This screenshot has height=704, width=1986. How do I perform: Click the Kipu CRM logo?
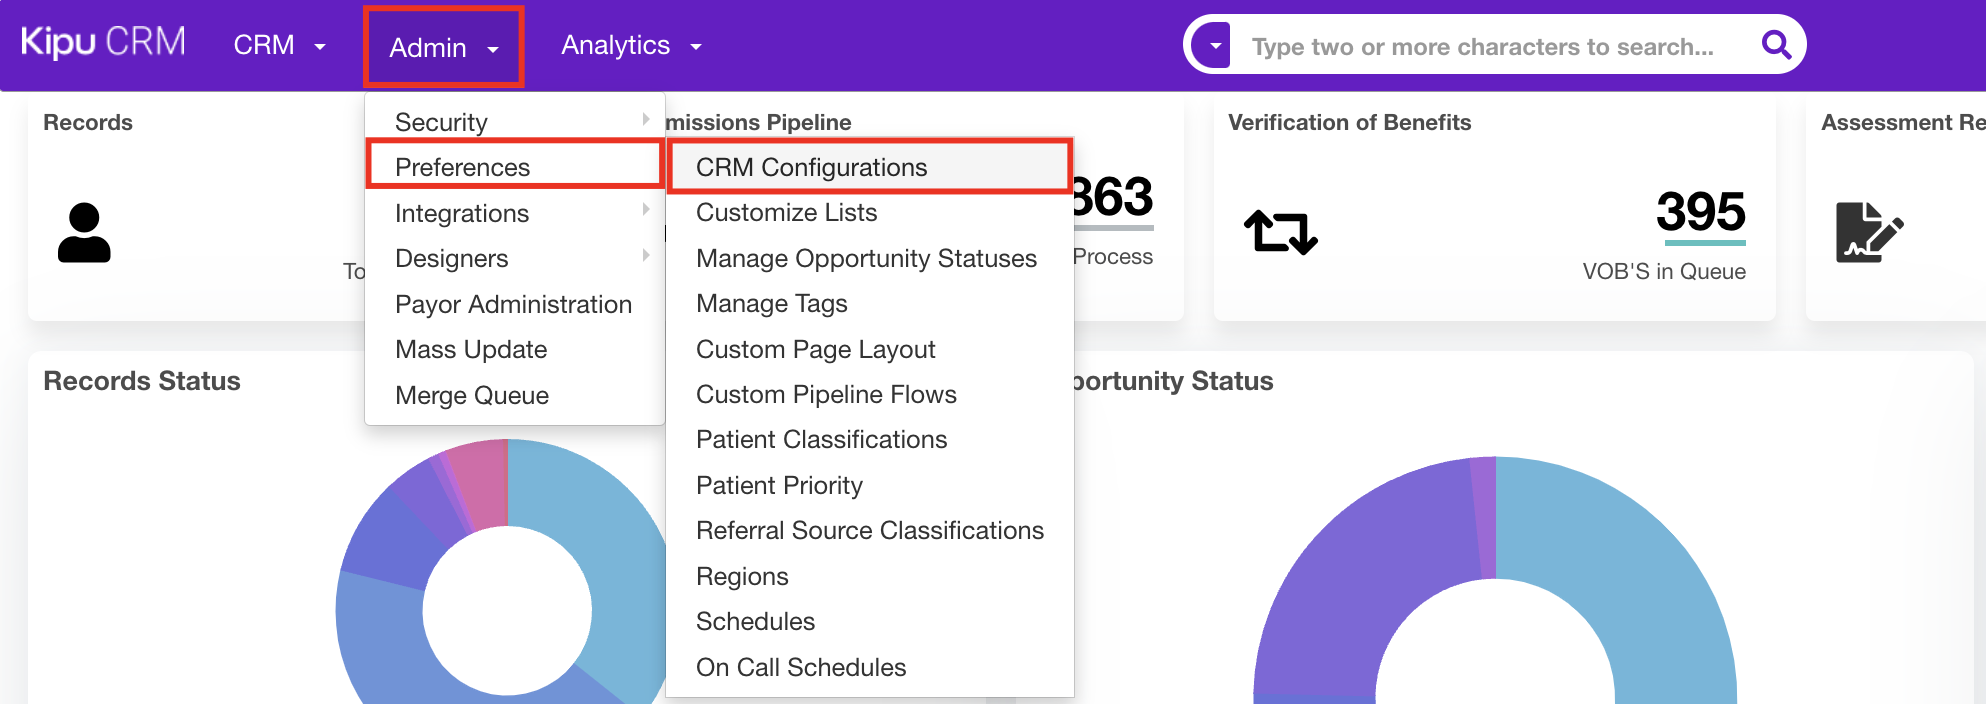click(103, 43)
